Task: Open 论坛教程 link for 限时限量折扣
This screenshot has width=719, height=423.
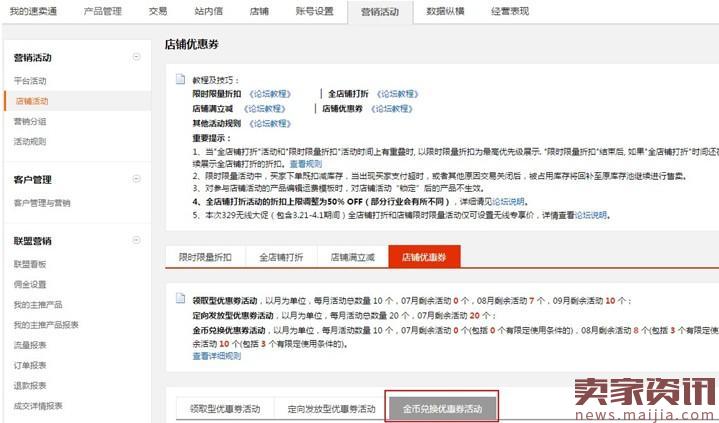Action: point(270,94)
